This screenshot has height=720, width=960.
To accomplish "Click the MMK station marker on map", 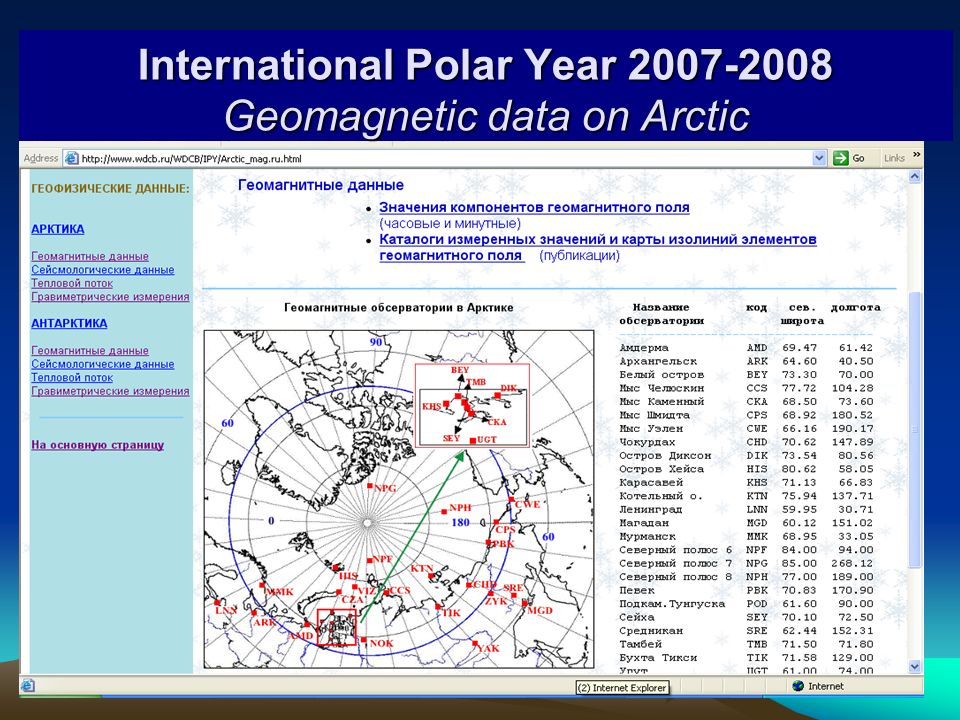I will point(262,585).
